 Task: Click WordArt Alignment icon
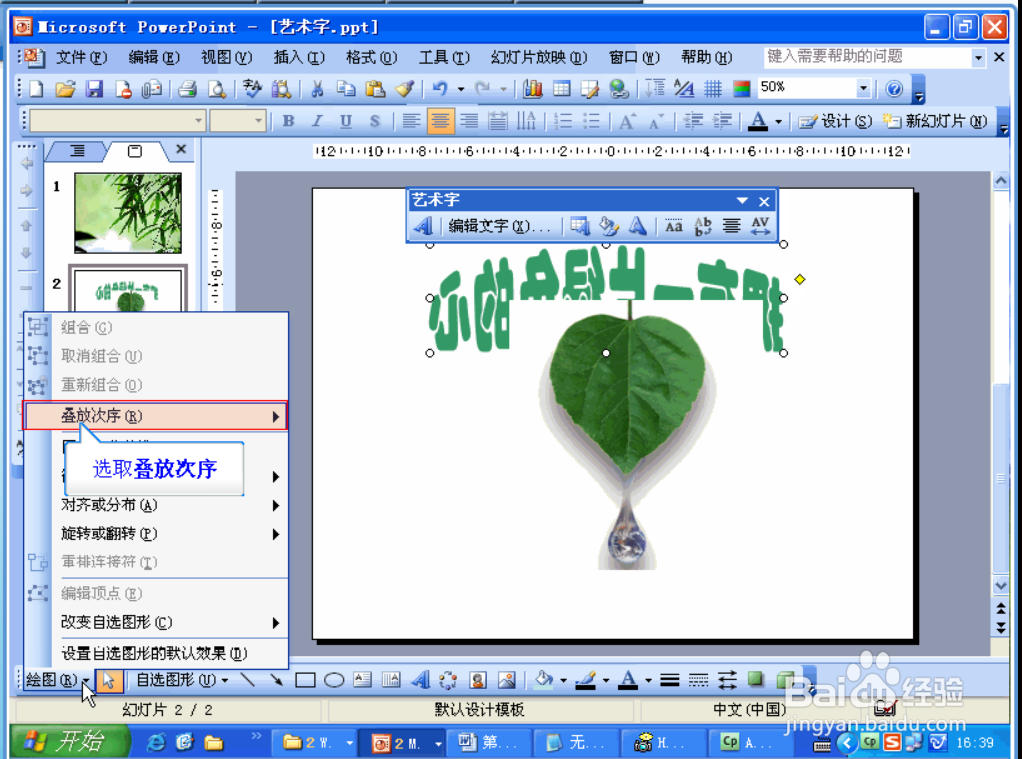[731, 226]
